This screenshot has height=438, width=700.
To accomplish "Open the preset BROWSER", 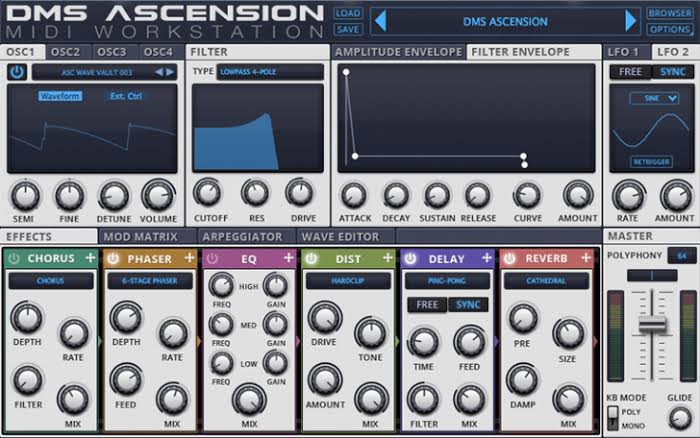I will pyautogui.click(x=670, y=13).
